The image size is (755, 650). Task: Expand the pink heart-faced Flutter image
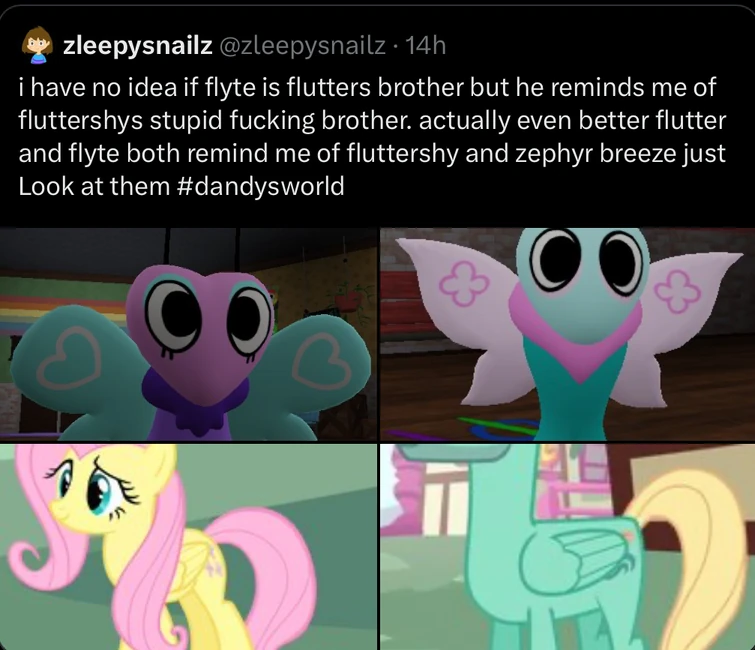pos(188,334)
